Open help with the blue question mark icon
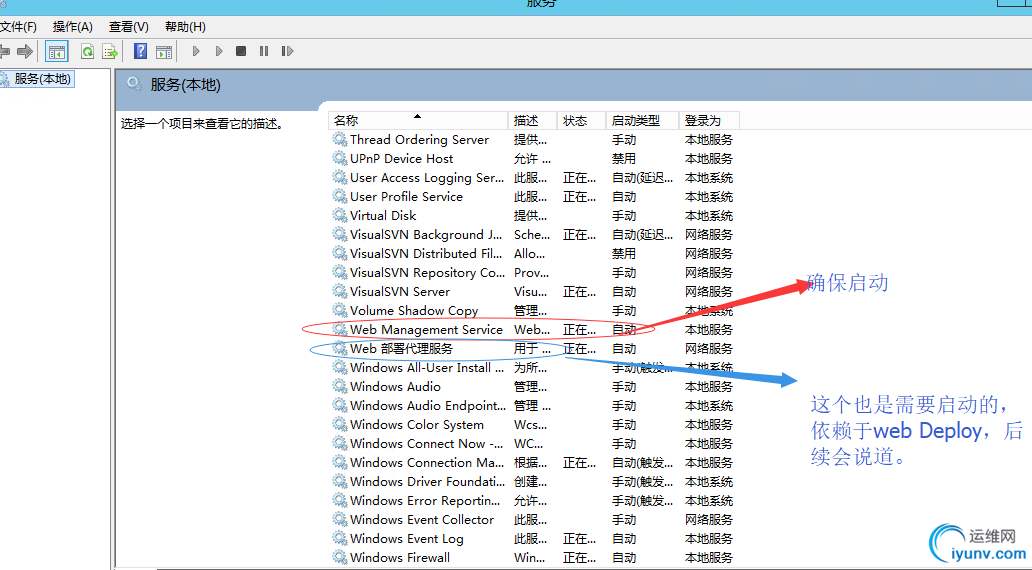The height and width of the screenshot is (570, 1032). click(x=140, y=51)
